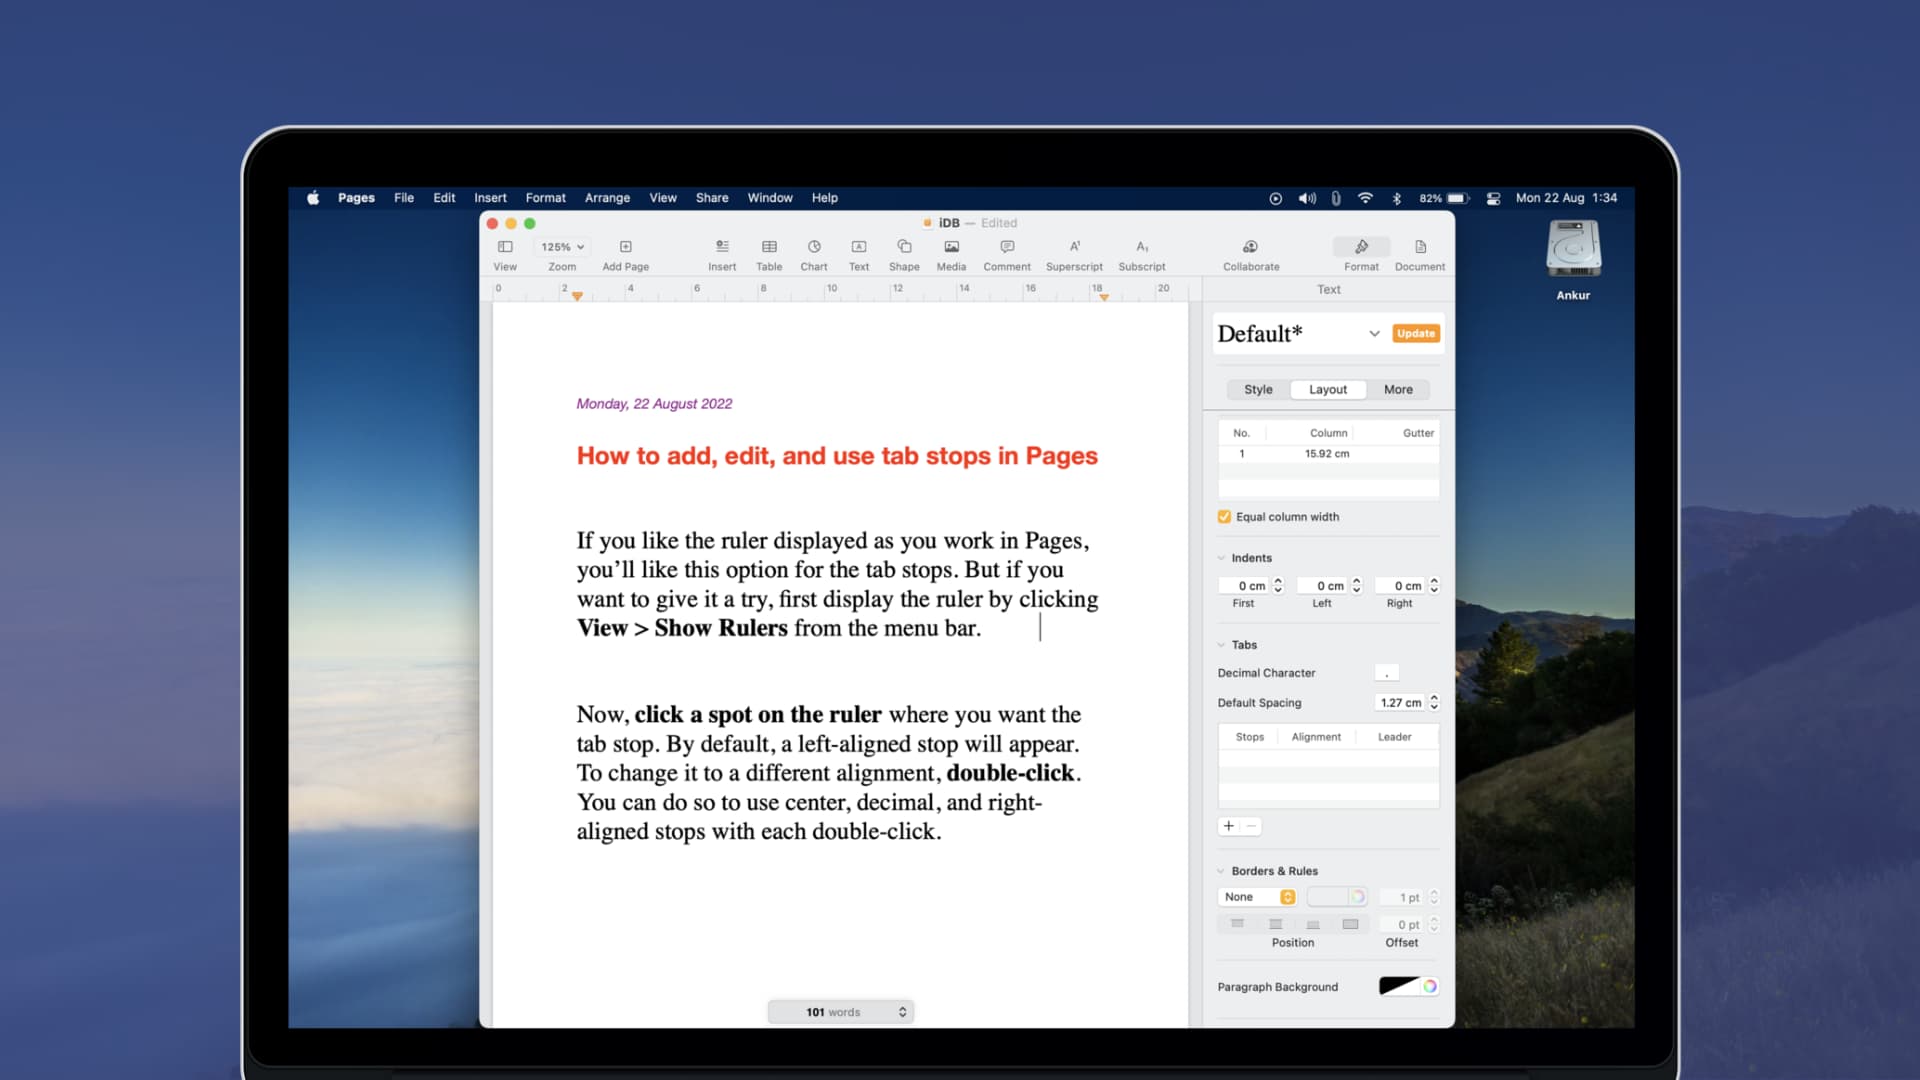Screen dimensions: 1920x1080
Task: Click the First indent value field
Action: click(x=1245, y=586)
